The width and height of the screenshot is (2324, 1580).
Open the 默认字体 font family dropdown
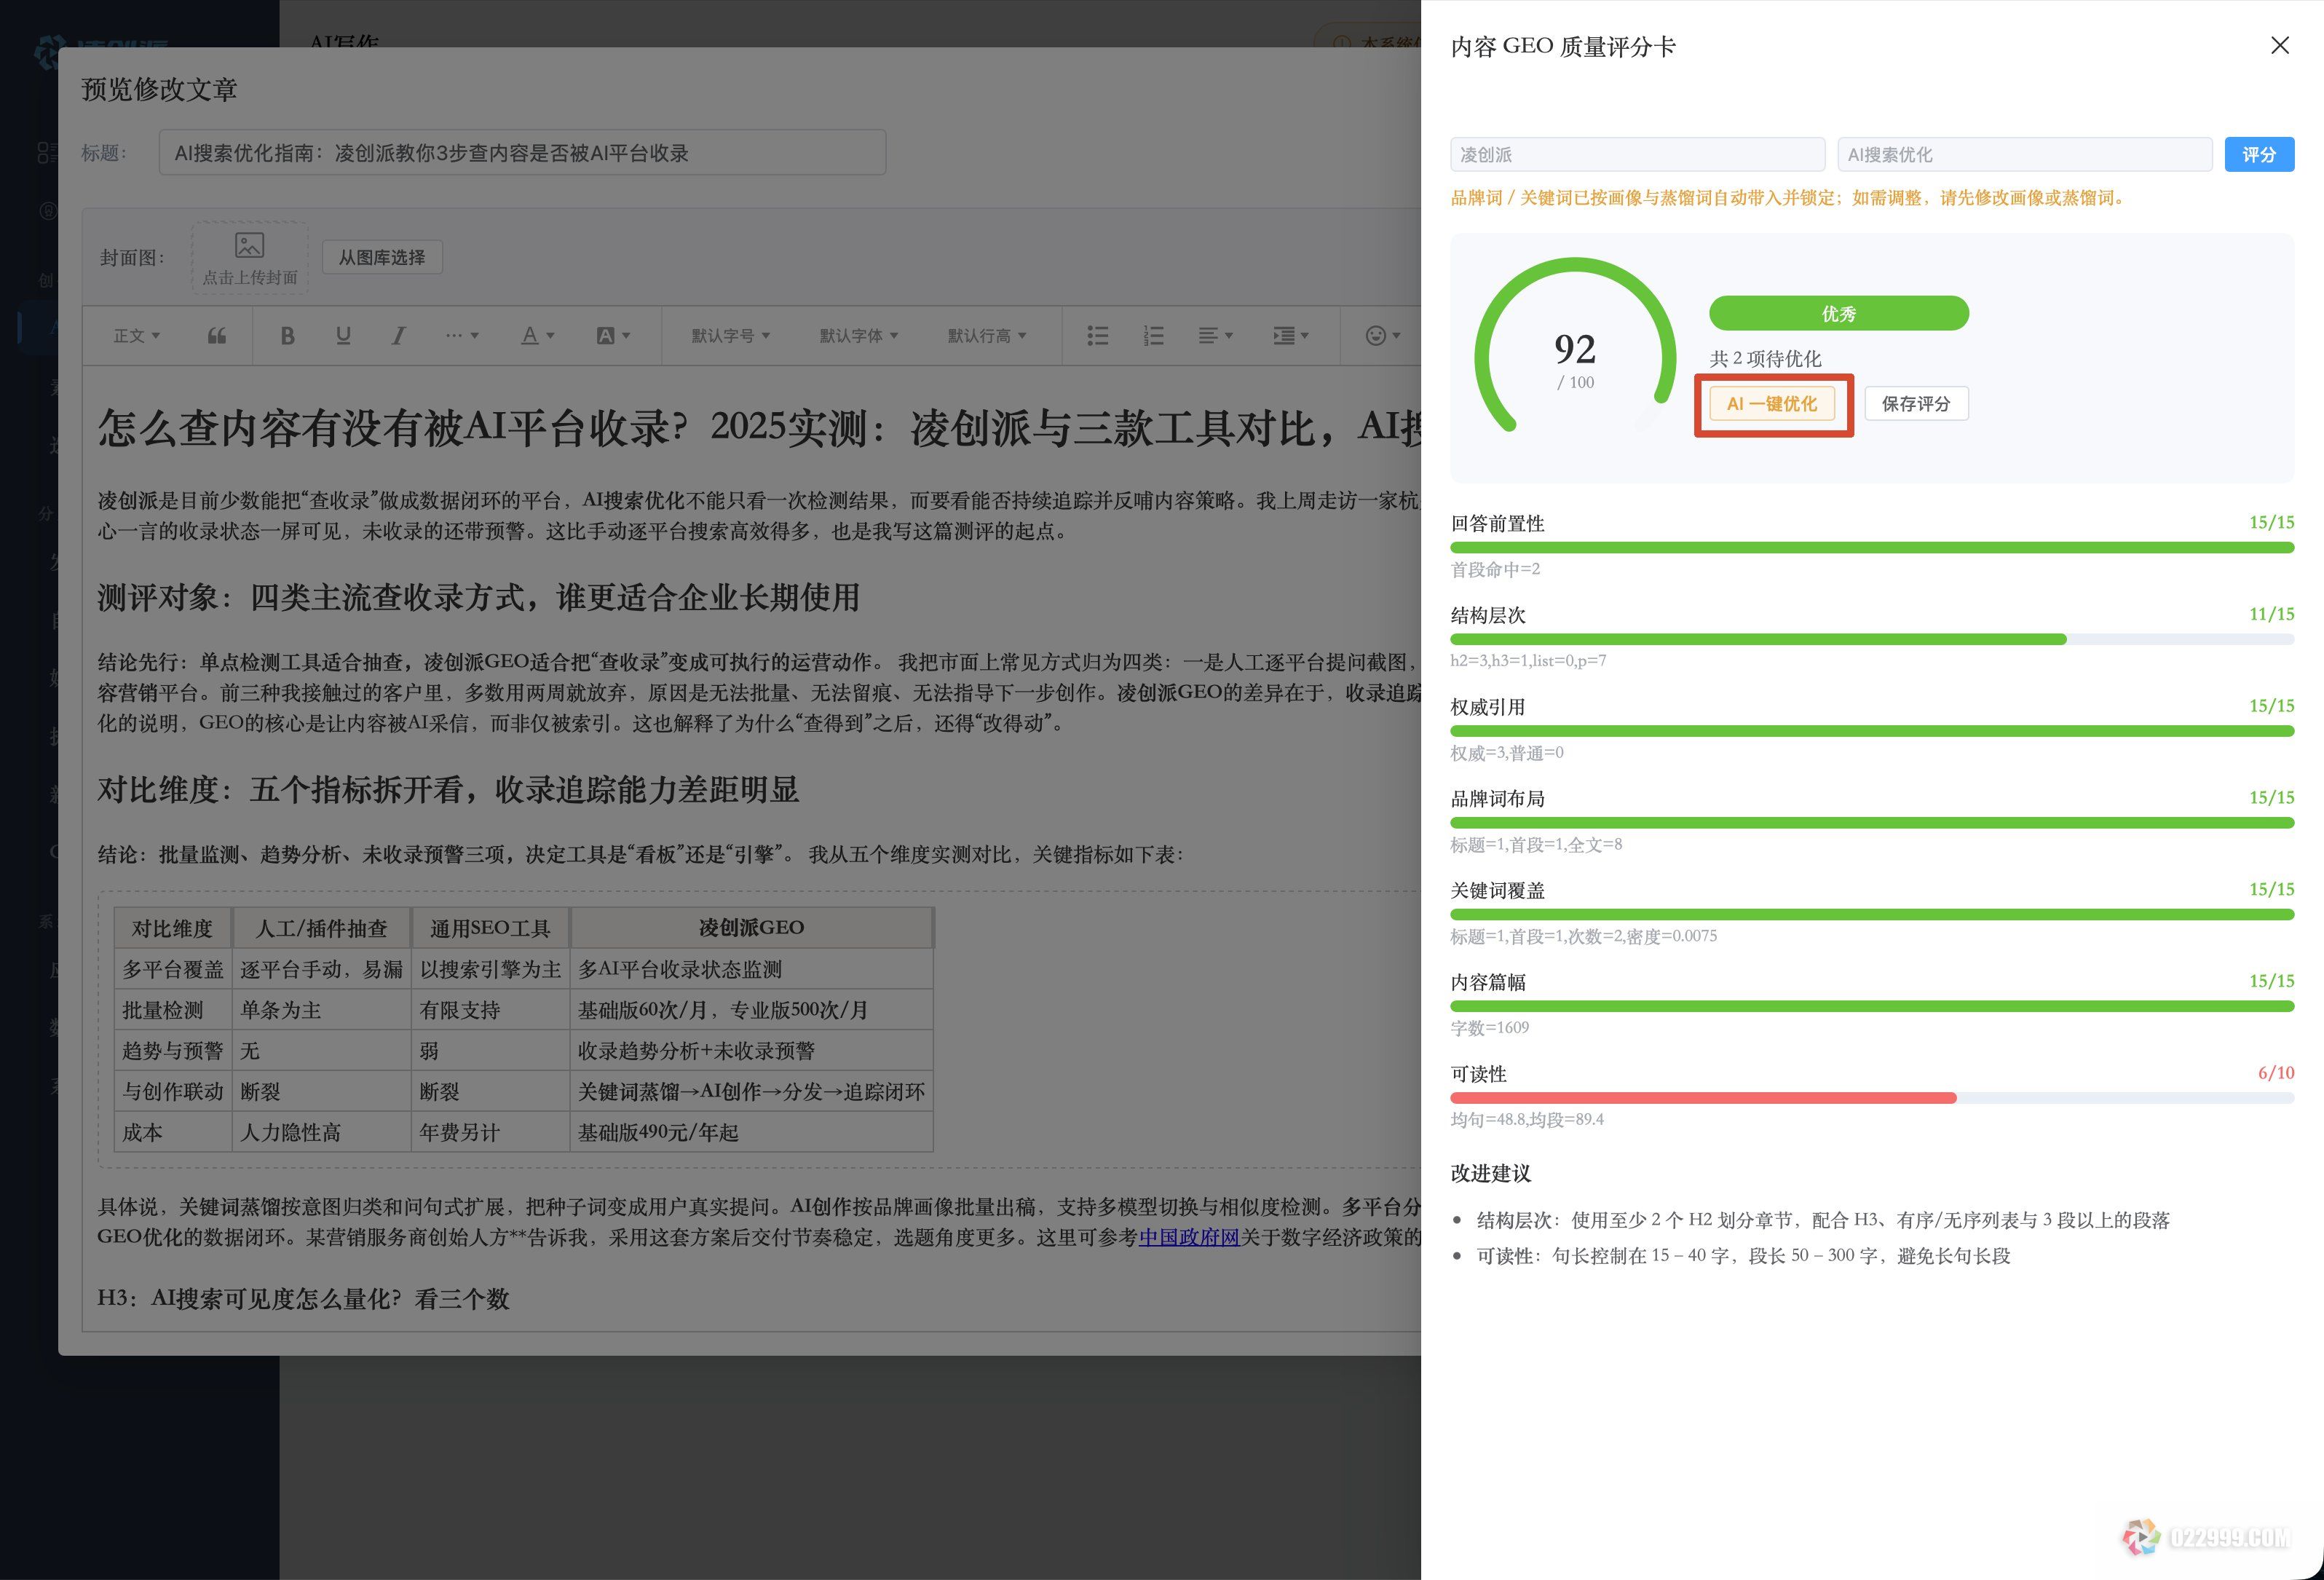pos(859,336)
